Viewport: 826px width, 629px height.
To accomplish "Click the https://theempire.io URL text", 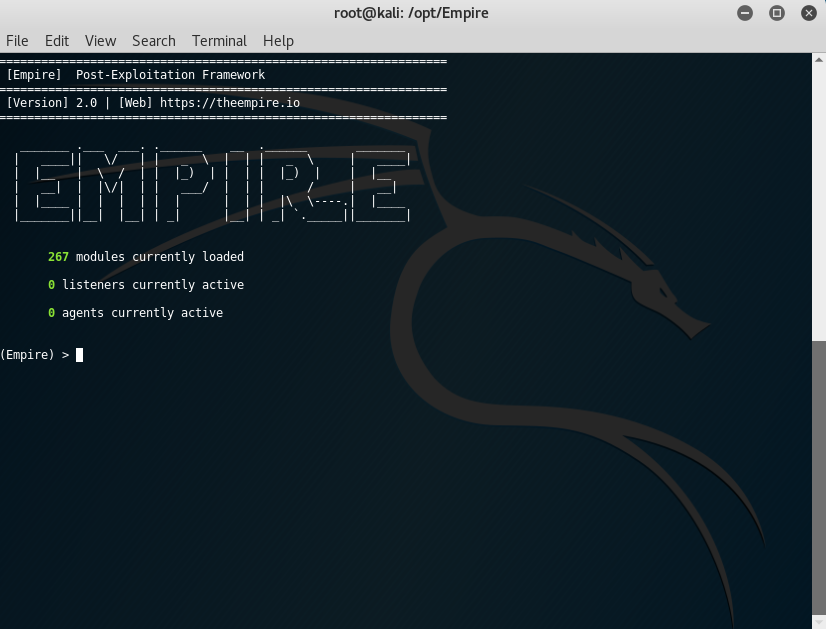I will [x=230, y=103].
